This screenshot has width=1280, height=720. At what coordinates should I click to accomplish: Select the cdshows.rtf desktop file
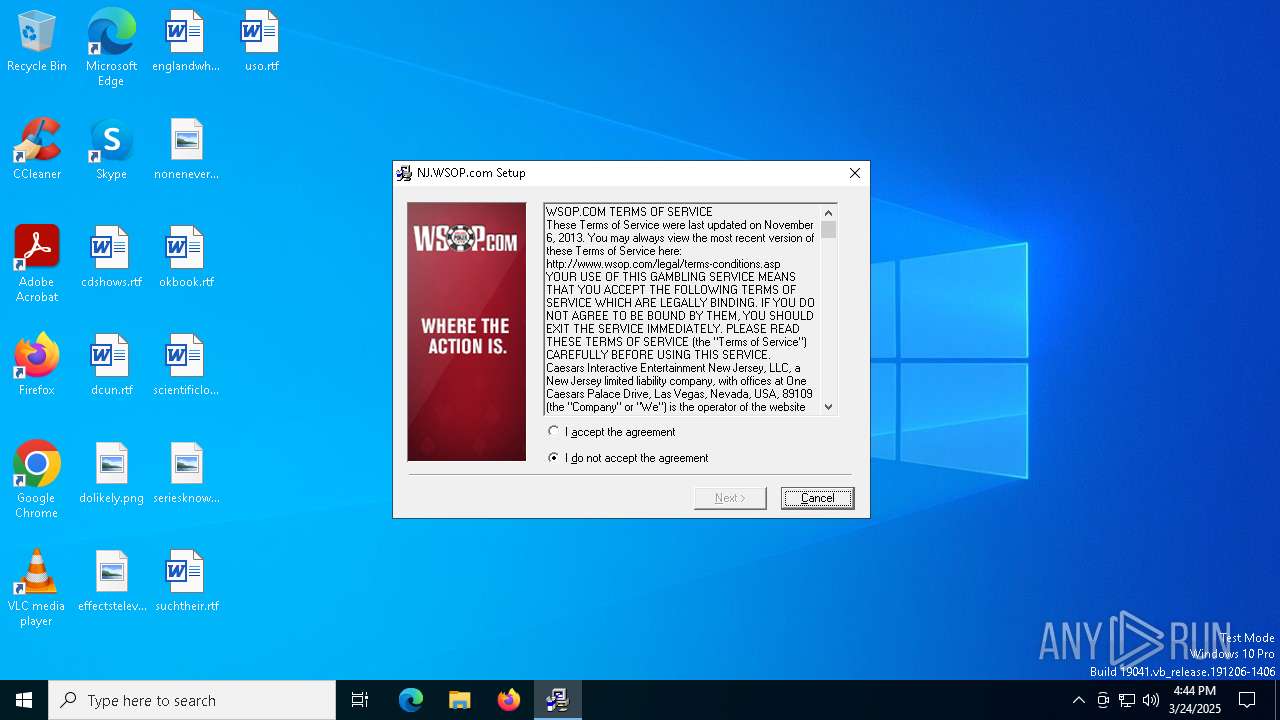pyautogui.click(x=111, y=258)
